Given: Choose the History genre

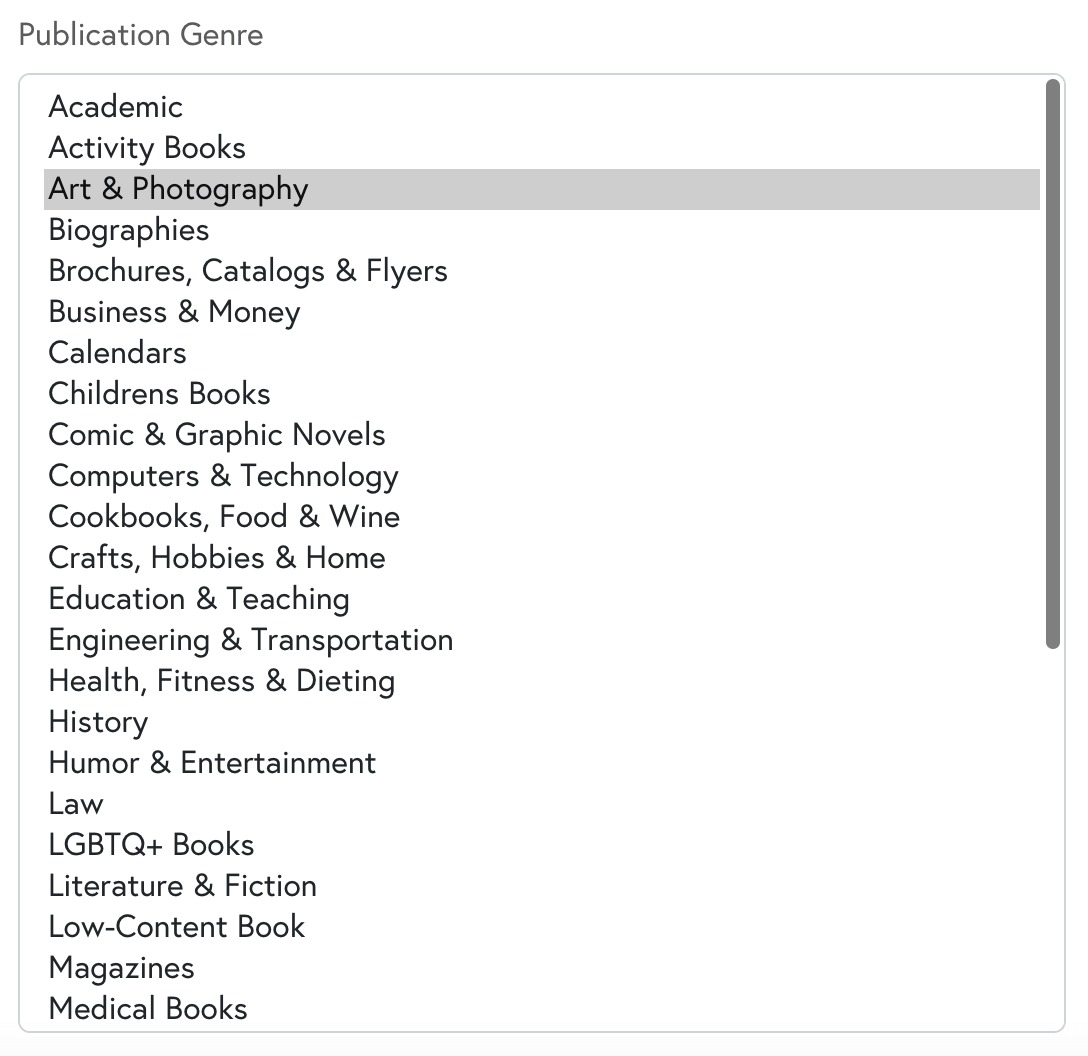Looking at the screenshot, I should (x=97, y=722).
